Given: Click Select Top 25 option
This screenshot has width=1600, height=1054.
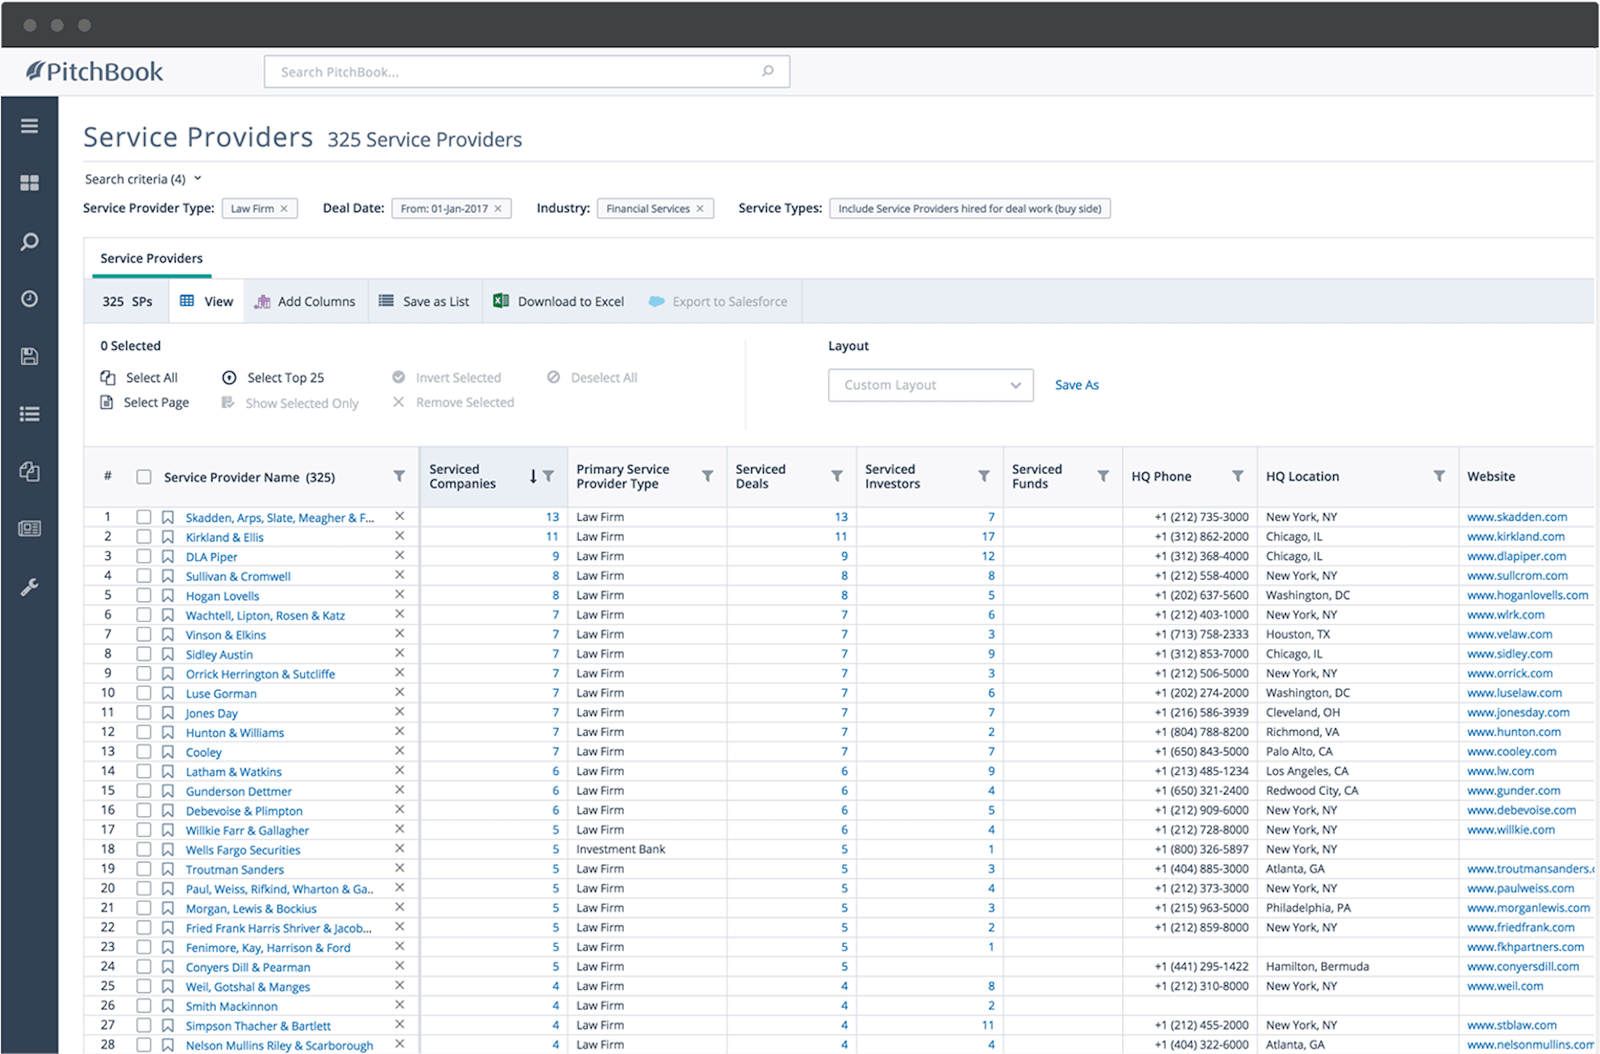Looking at the screenshot, I should [273, 377].
